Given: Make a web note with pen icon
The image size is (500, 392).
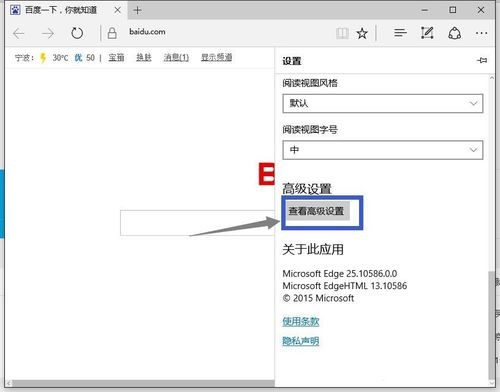Looking at the screenshot, I should tap(427, 33).
